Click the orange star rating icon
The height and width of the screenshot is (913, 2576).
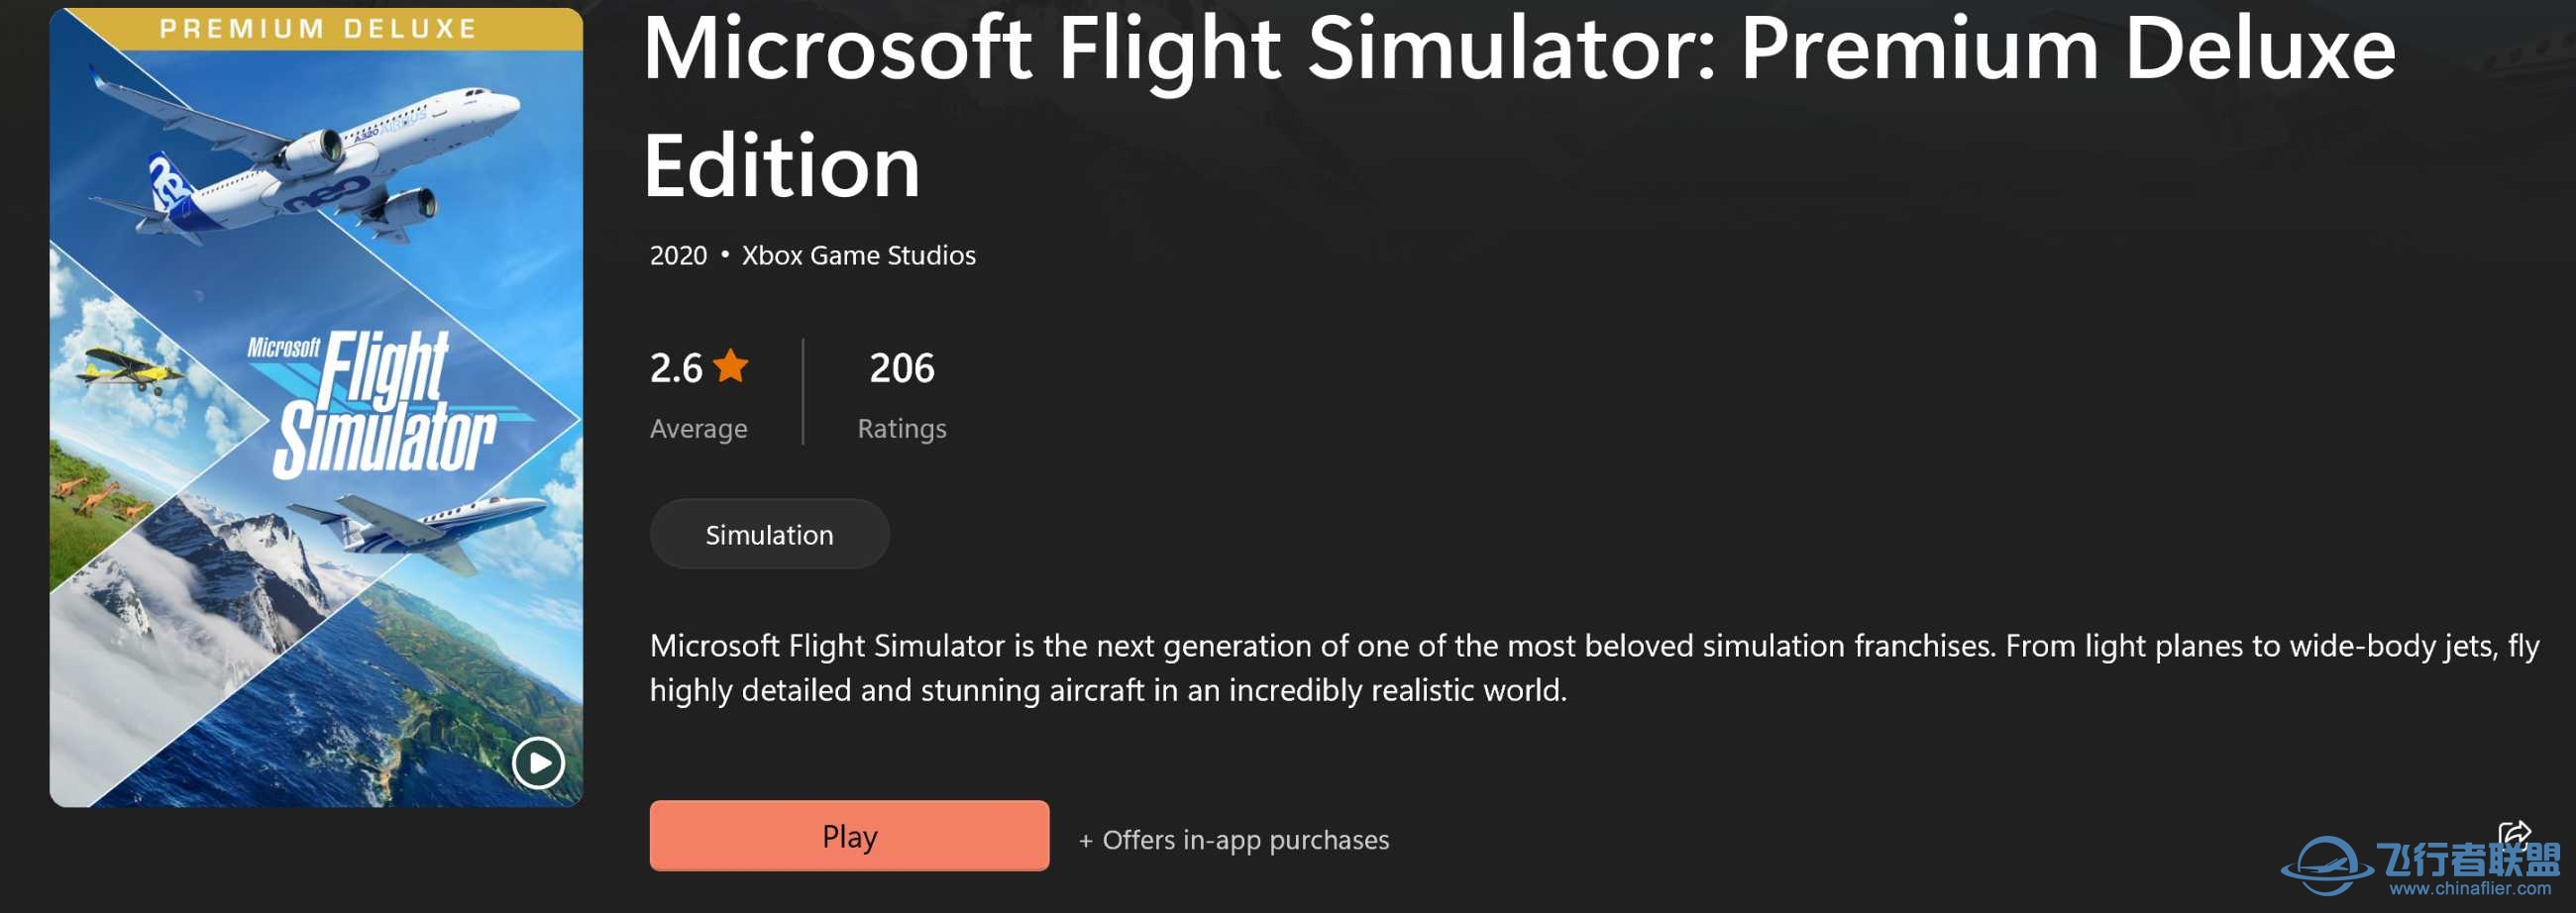pyautogui.click(x=729, y=368)
